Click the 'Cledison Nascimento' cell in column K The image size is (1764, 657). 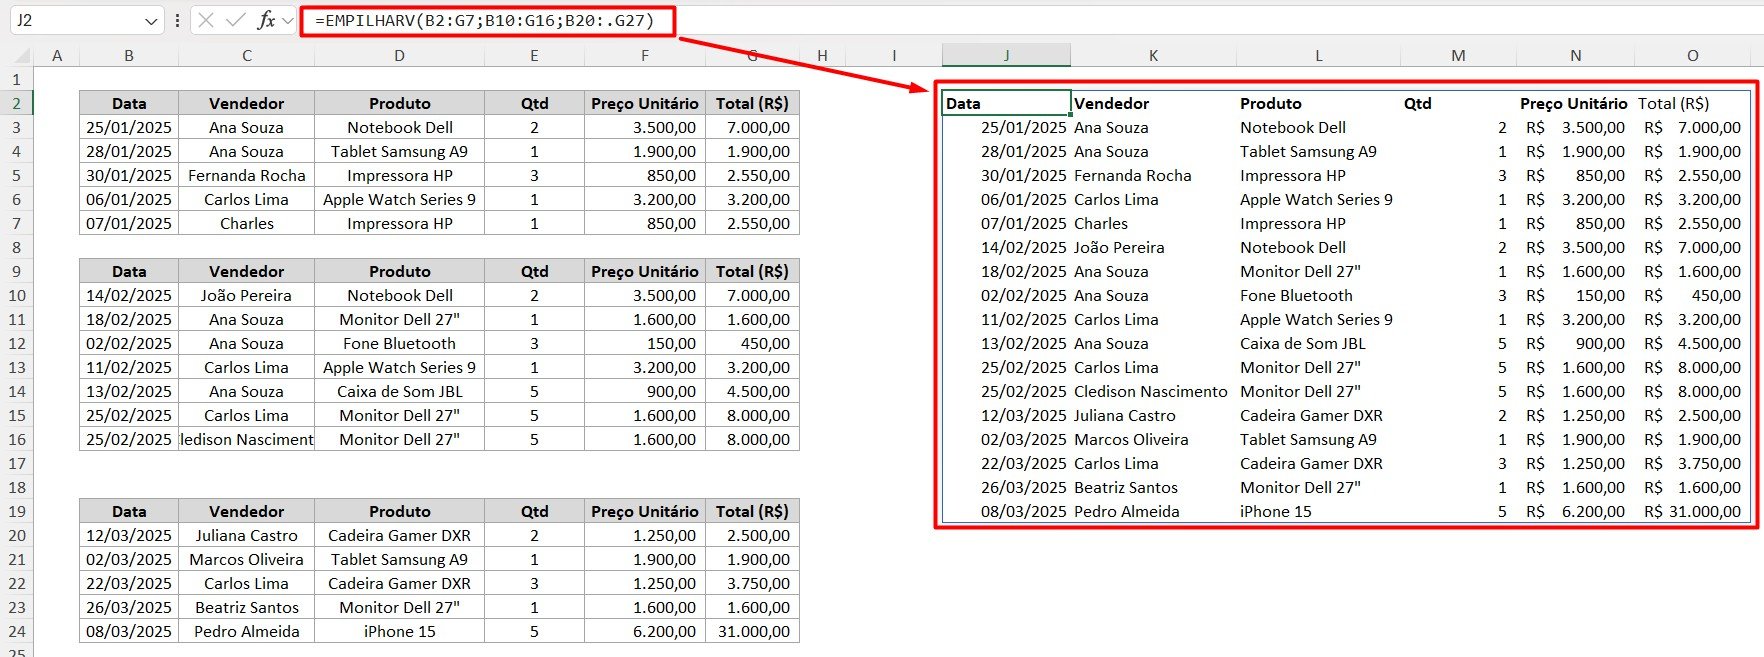click(x=1151, y=391)
